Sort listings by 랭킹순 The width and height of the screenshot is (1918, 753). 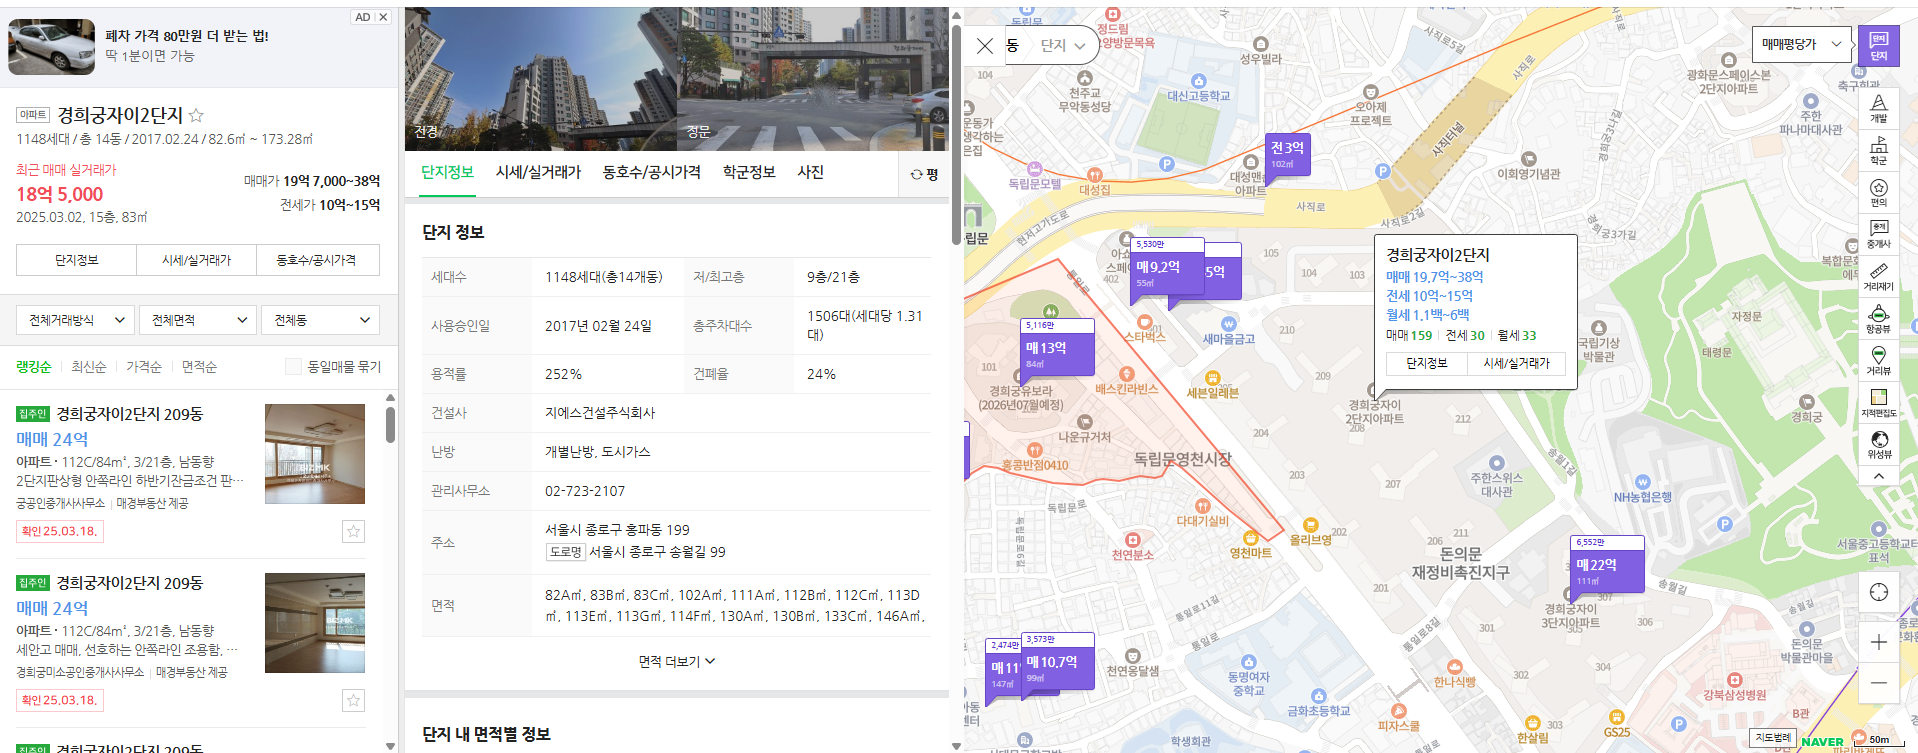click(x=33, y=367)
